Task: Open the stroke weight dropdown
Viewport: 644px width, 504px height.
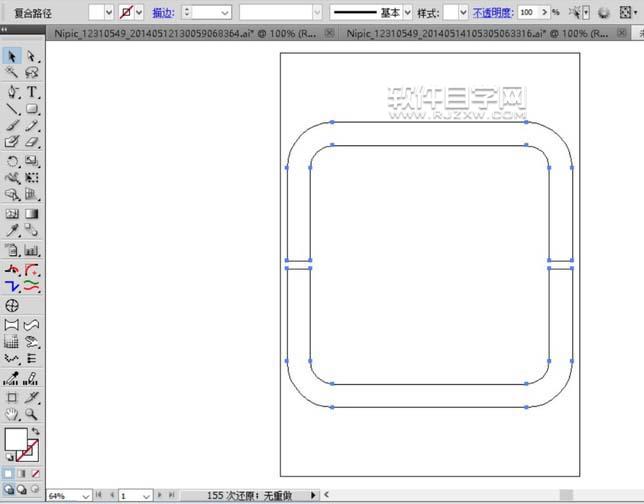Action: (225, 13)
